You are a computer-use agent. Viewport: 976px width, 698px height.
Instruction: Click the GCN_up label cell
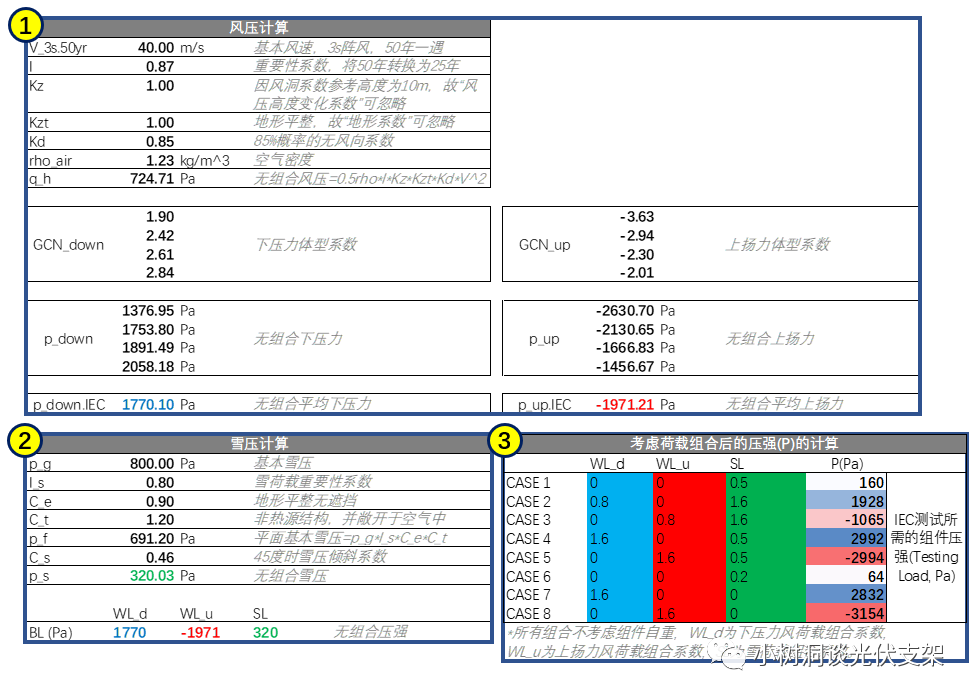[x=545, y=245]
